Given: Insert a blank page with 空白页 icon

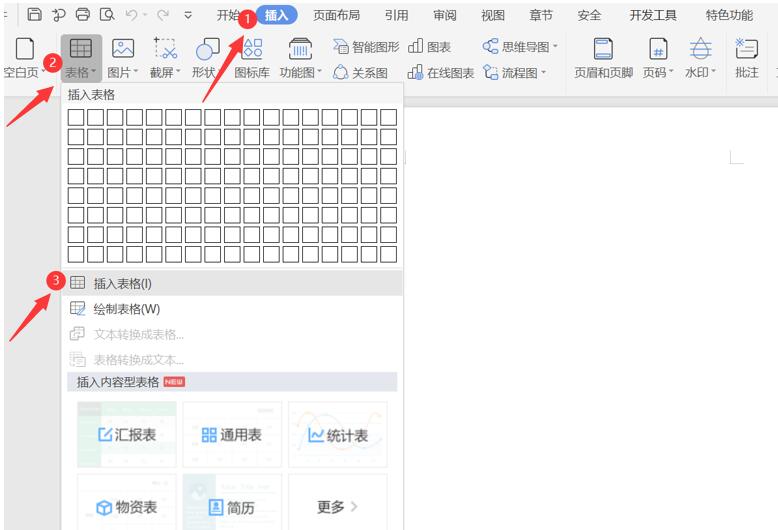Looking at the screenshot, I should click(x=25, y=49).
